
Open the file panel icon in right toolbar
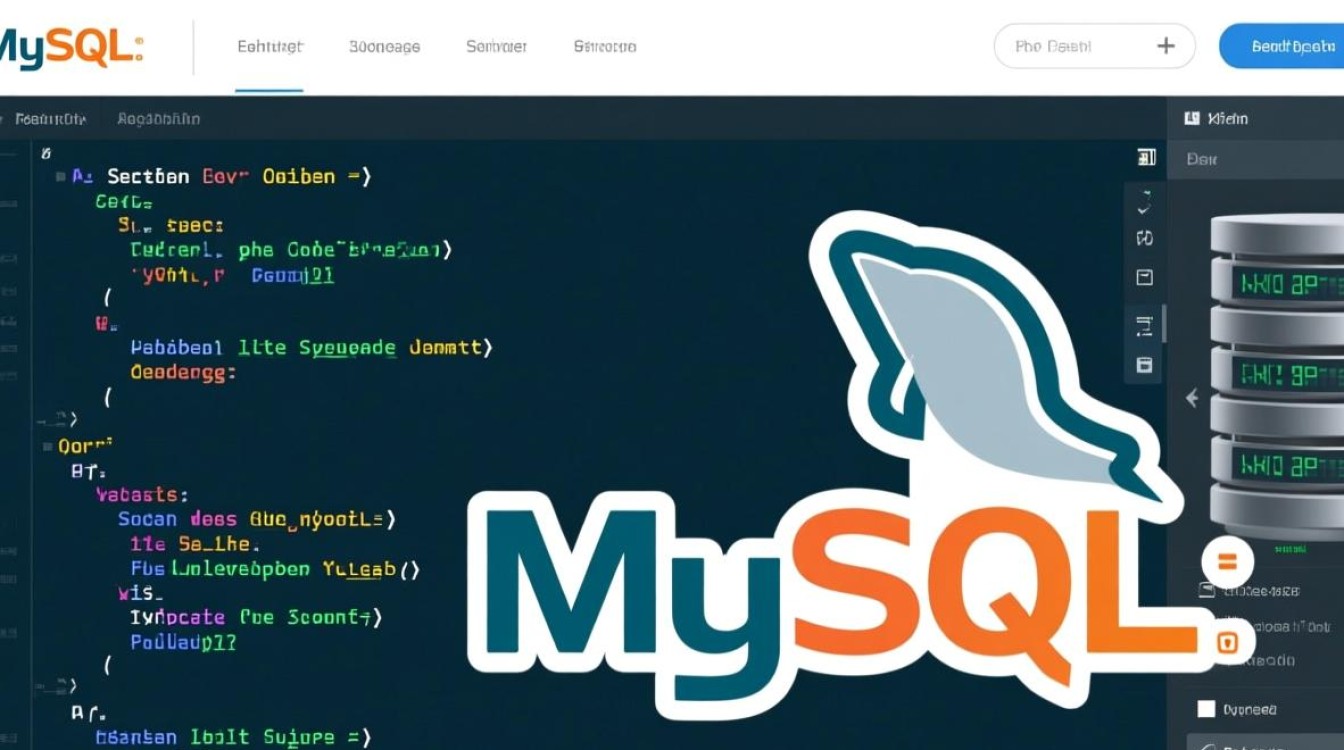[x=1144, y=277]
